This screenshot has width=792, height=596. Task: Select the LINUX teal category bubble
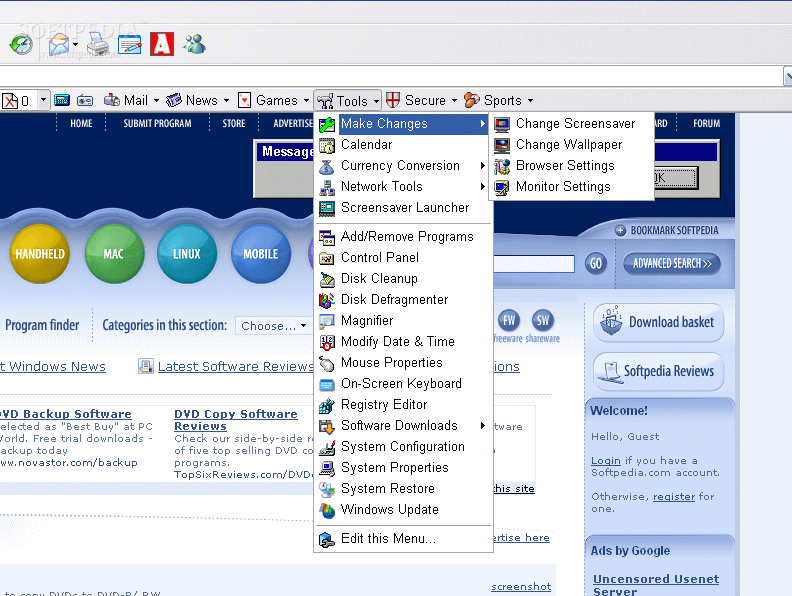[187, 253]
